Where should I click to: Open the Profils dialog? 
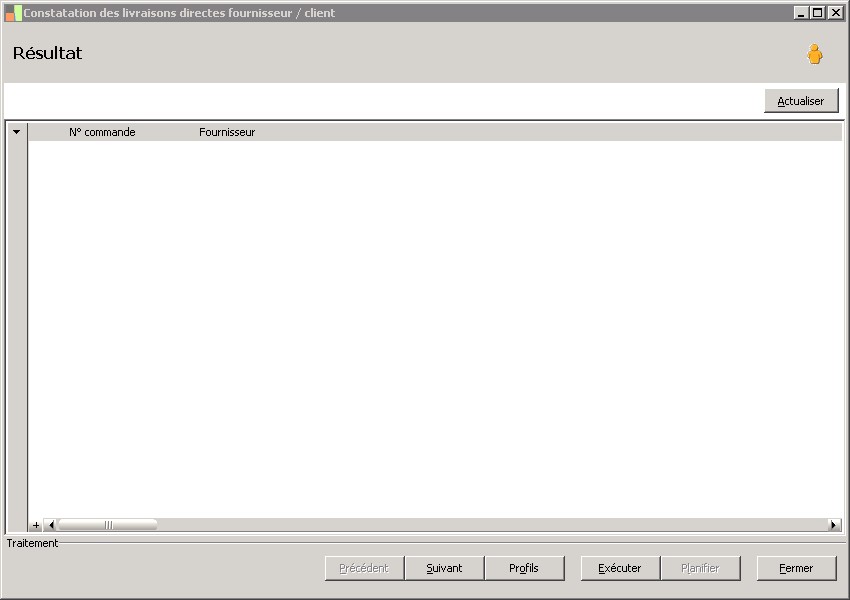point(524,568)
